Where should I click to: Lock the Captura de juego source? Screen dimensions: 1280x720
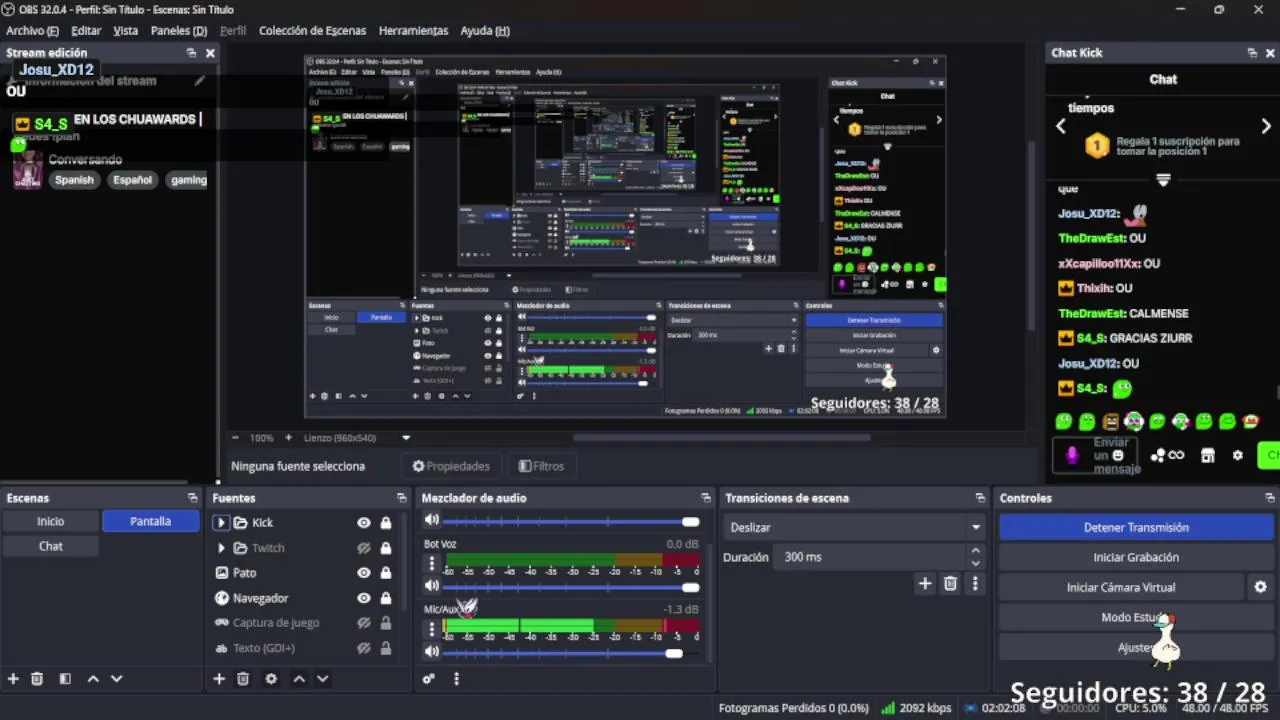pyautogui.click(x=386, y=623)
